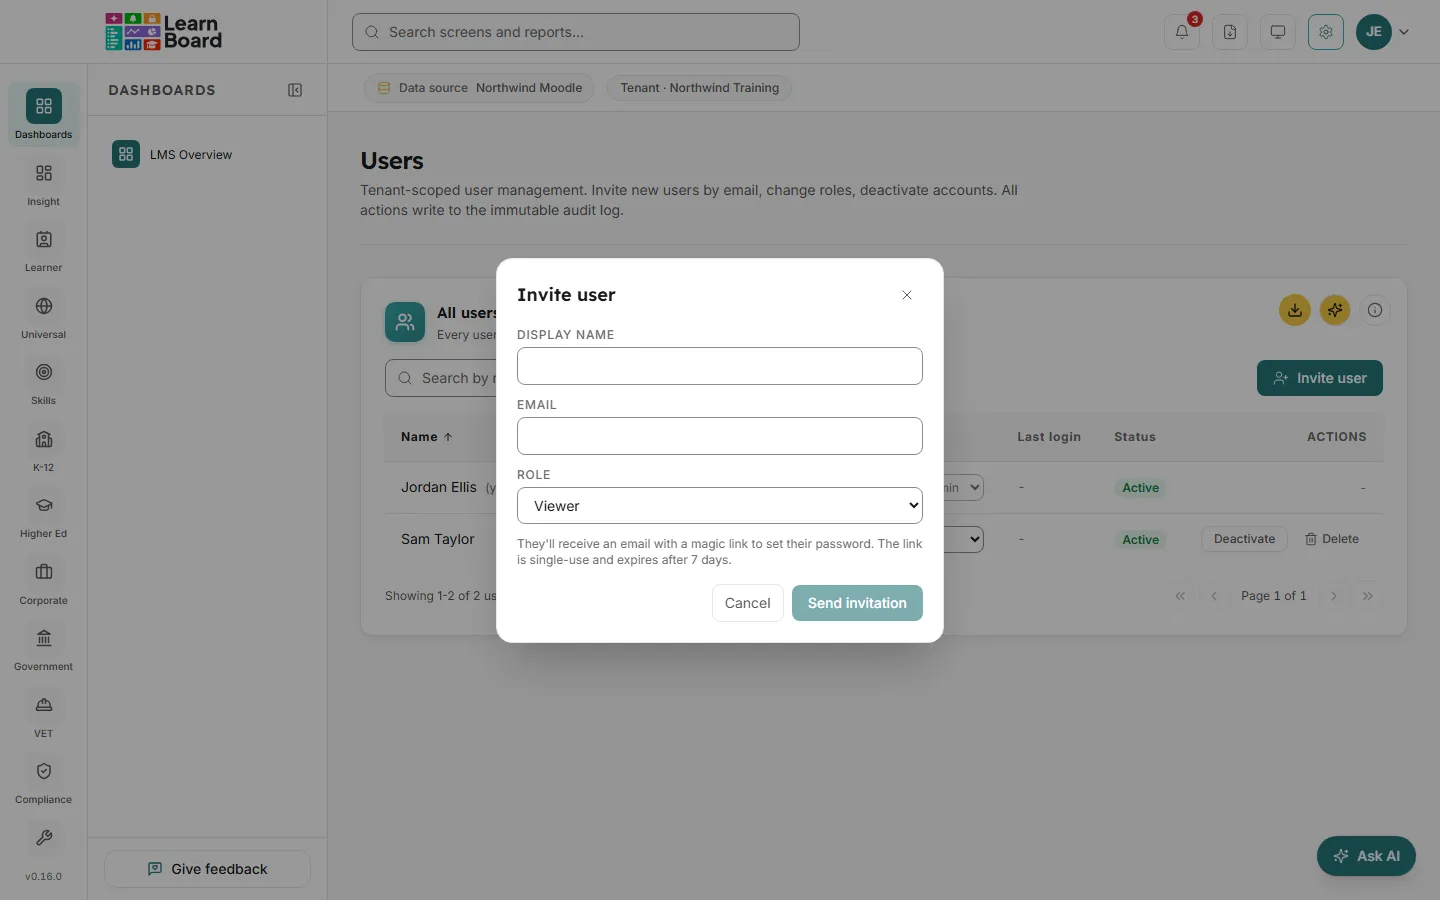Screen dimensions: 1440x900
Task: Open the settings gear icon
Action: click(x=1326, y=32)
